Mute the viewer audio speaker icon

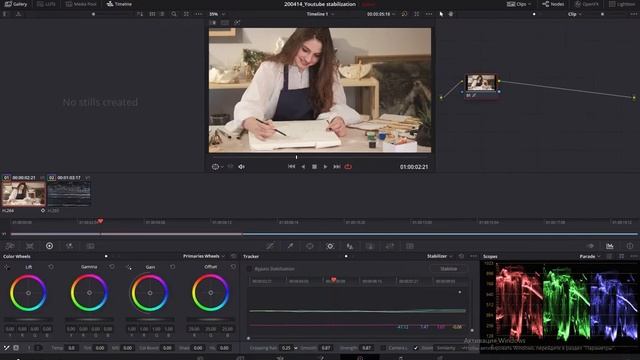pos(241,167)
